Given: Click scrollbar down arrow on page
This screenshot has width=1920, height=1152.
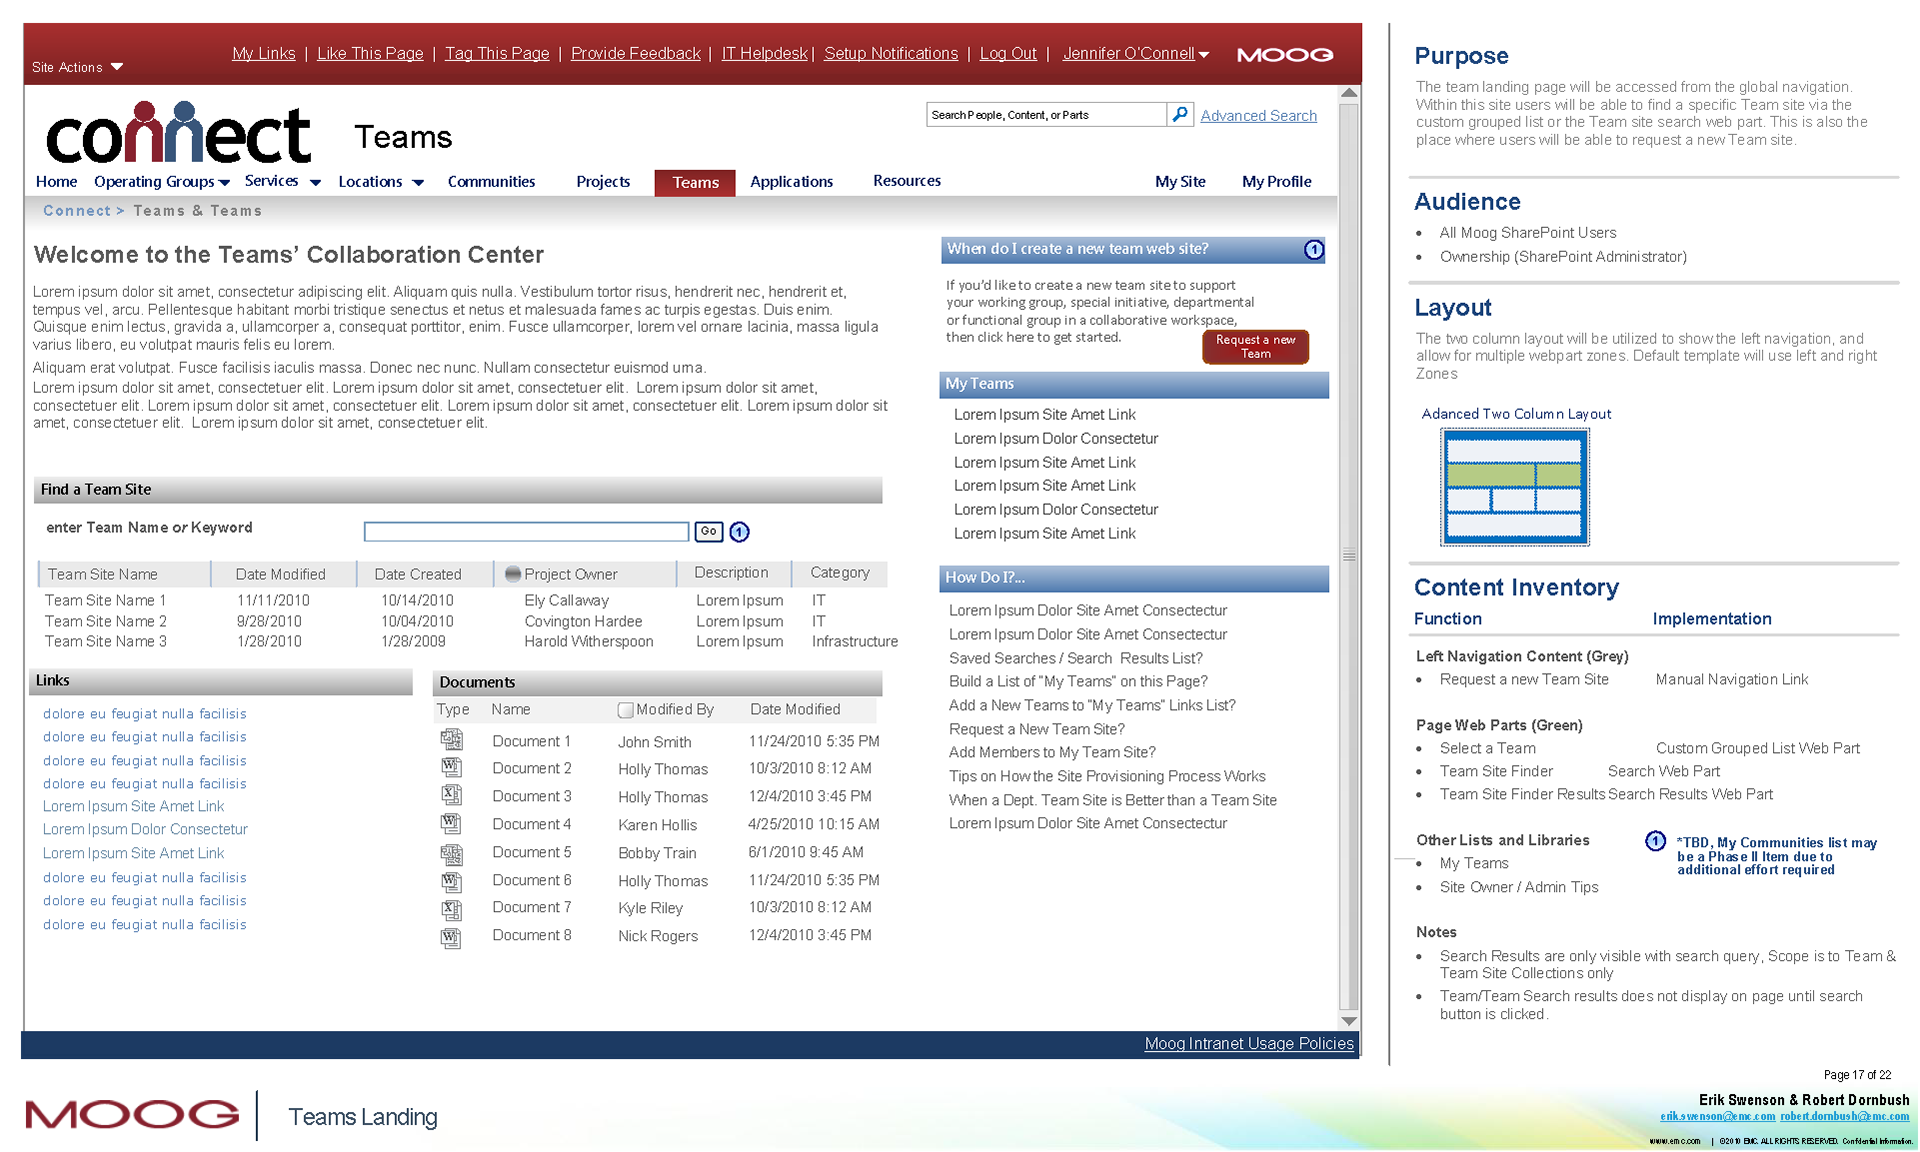Looking at the screenshot, I should click(x=1349, y=1021).
